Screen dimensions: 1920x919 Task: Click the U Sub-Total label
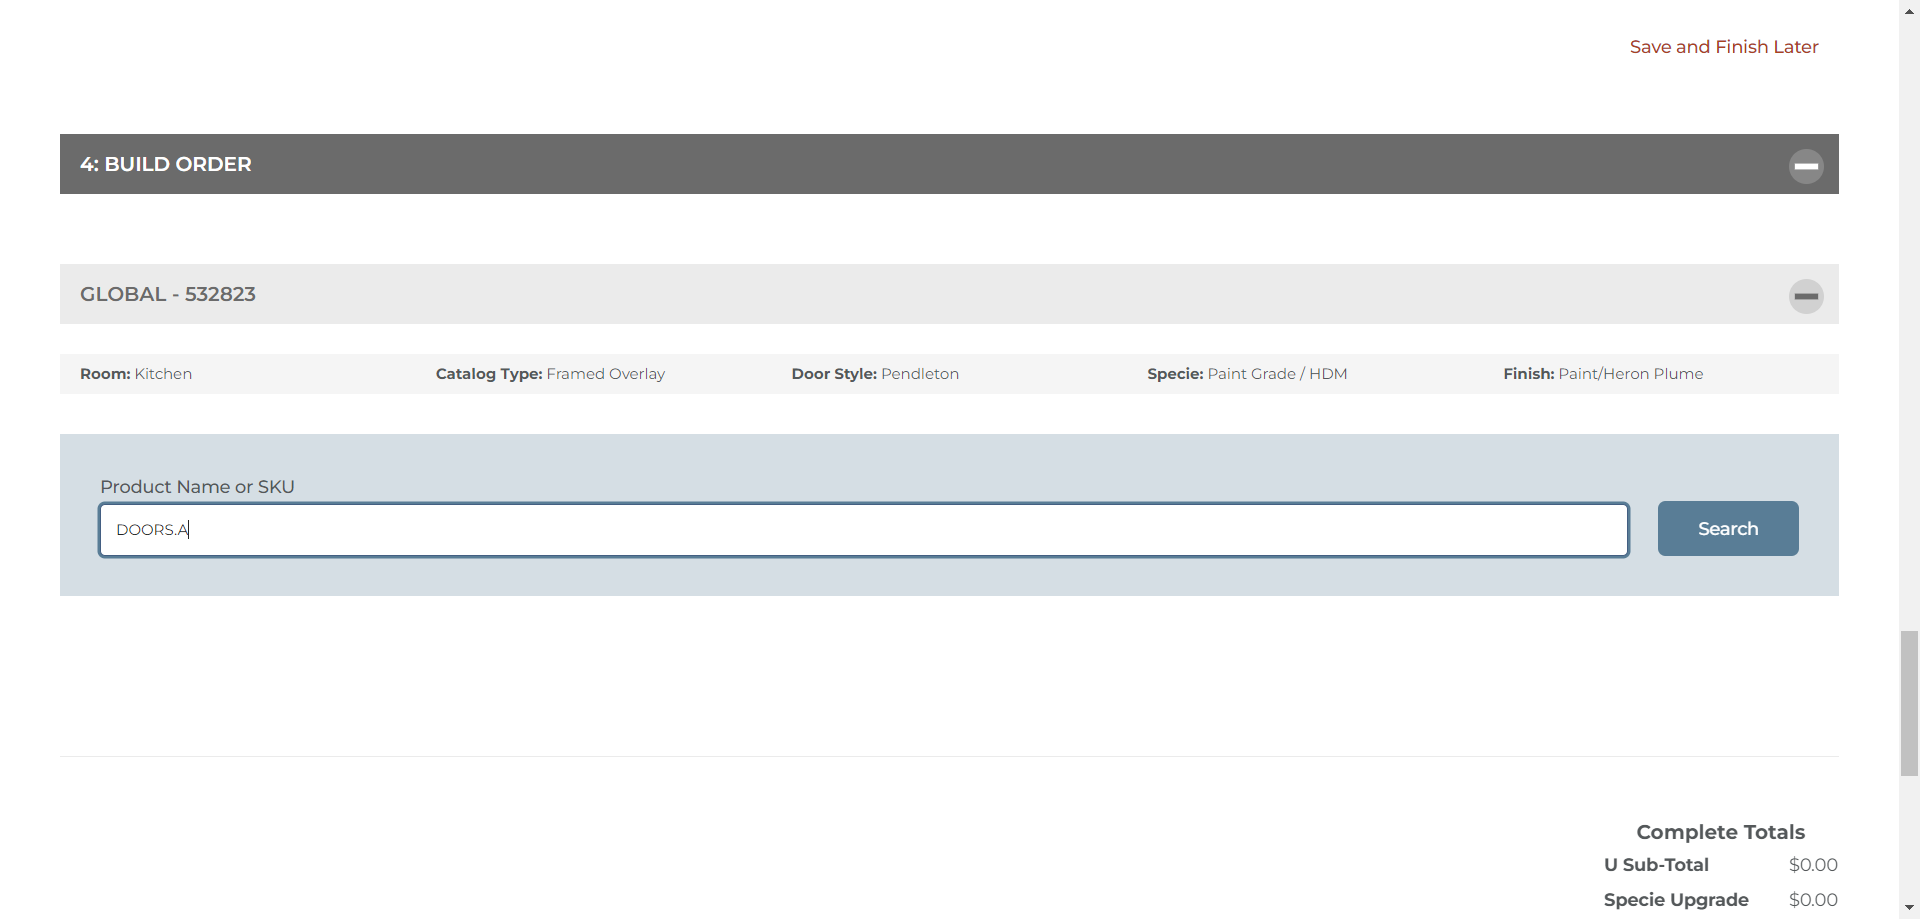point(1656,865)
